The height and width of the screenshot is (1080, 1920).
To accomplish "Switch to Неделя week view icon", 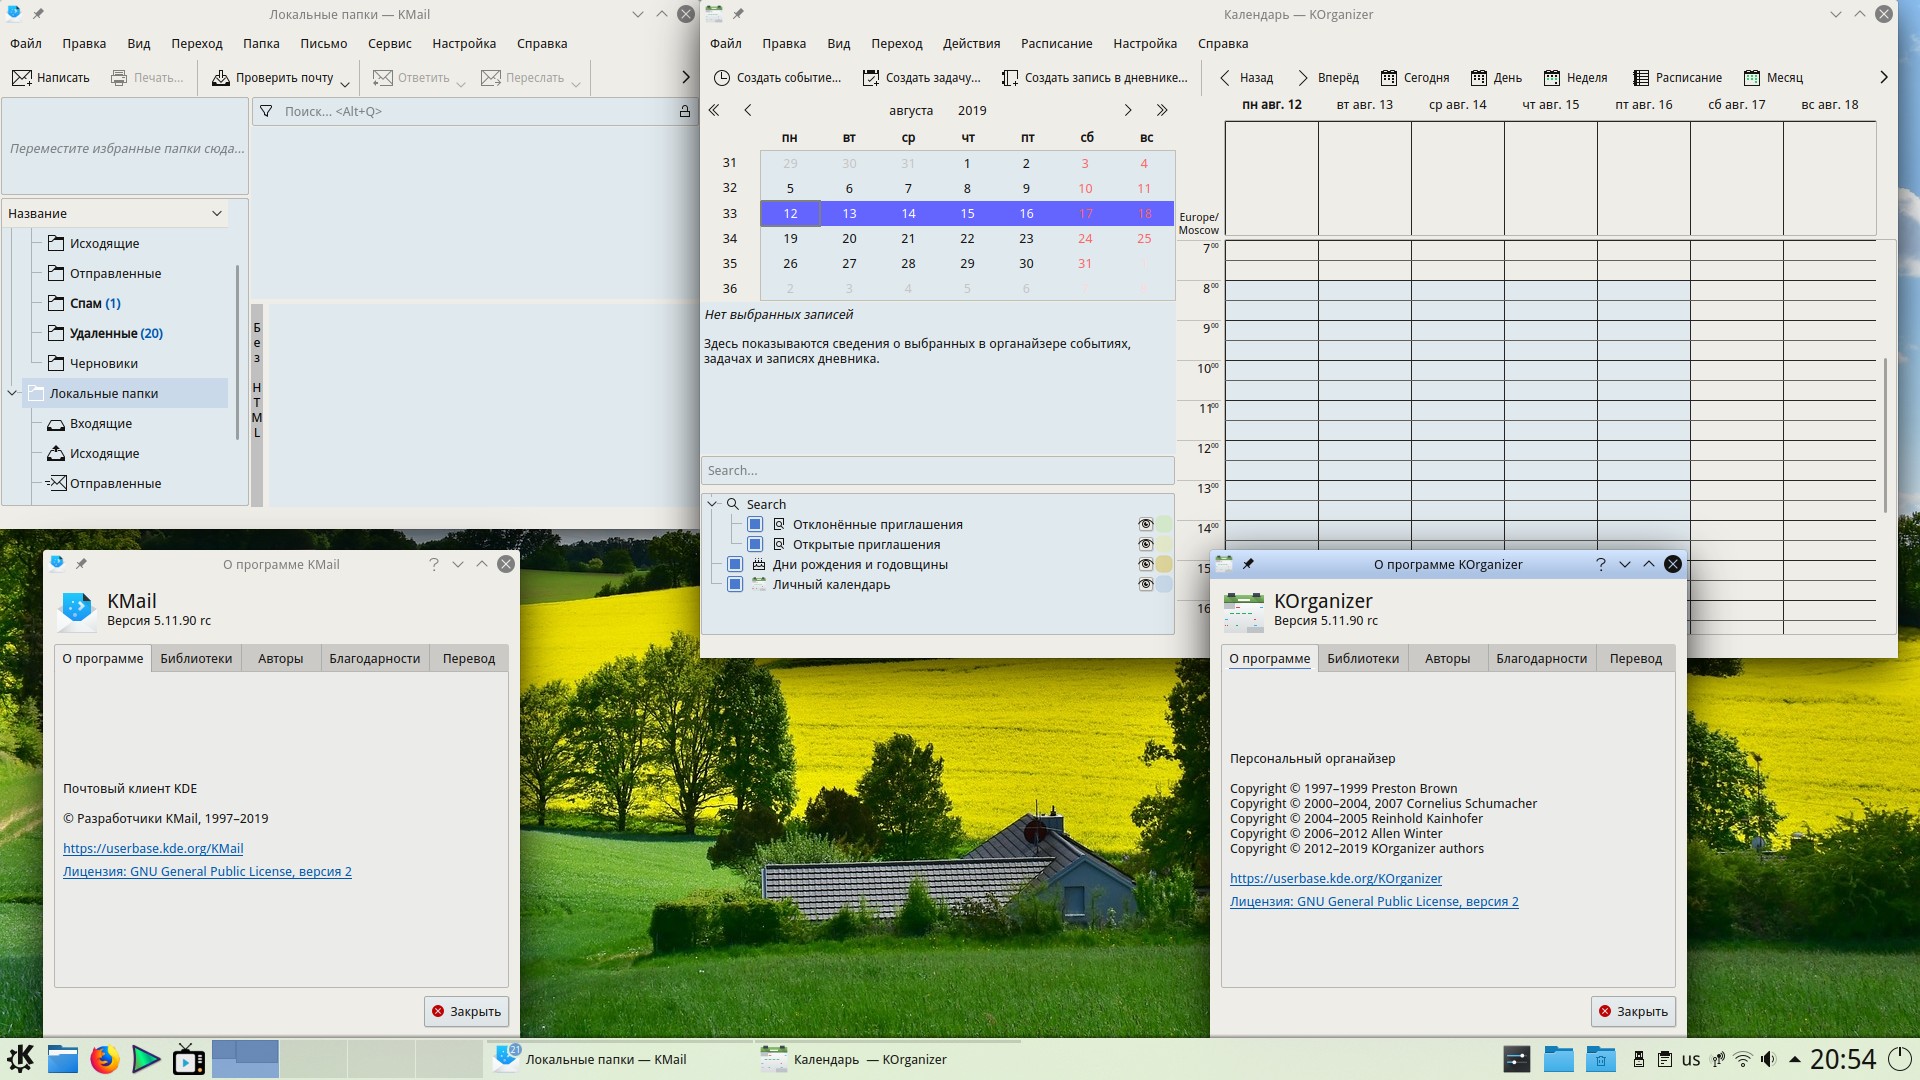I will [x=1552, y=78].
